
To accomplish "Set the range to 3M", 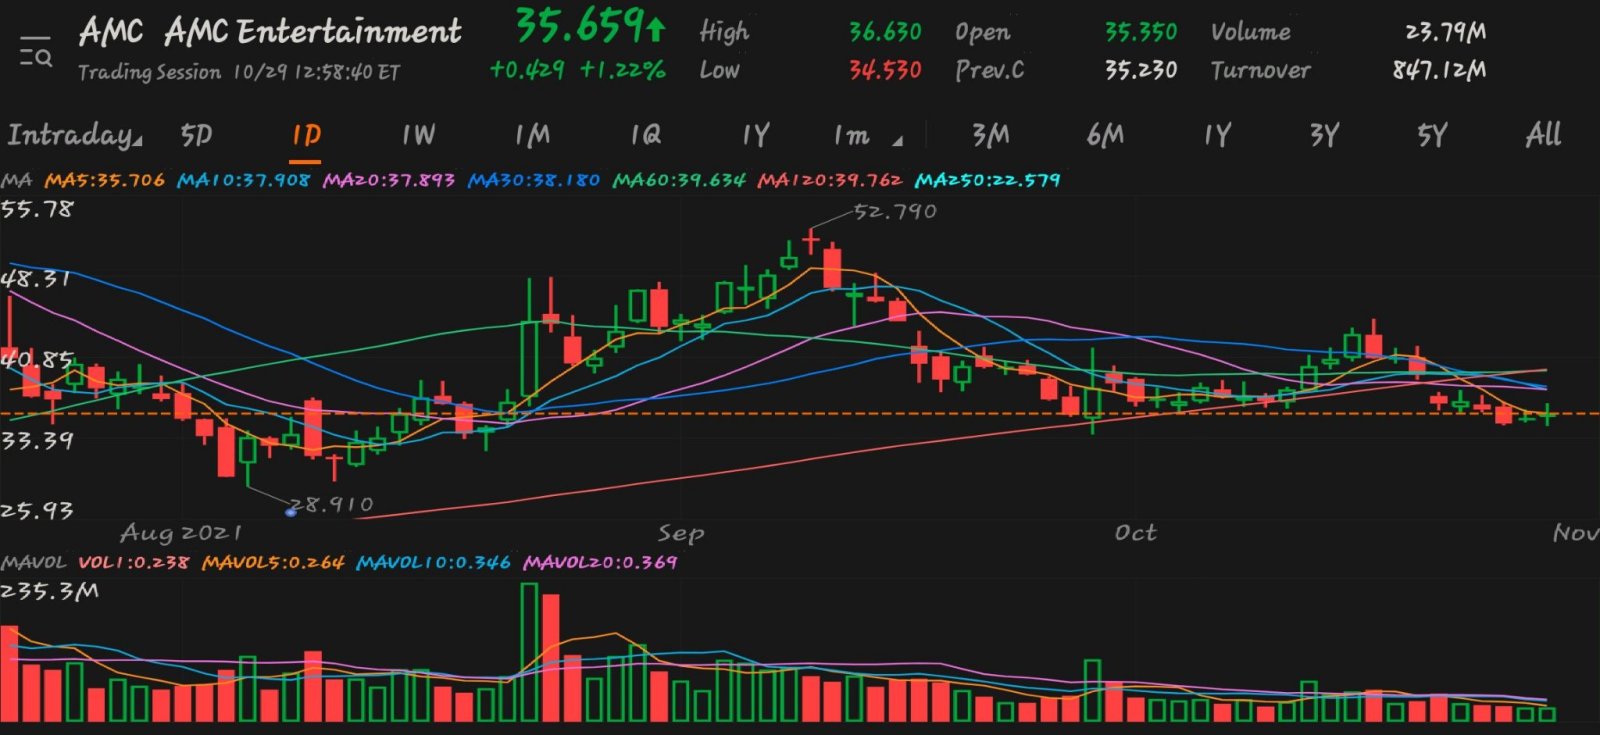I will point(991,134).
